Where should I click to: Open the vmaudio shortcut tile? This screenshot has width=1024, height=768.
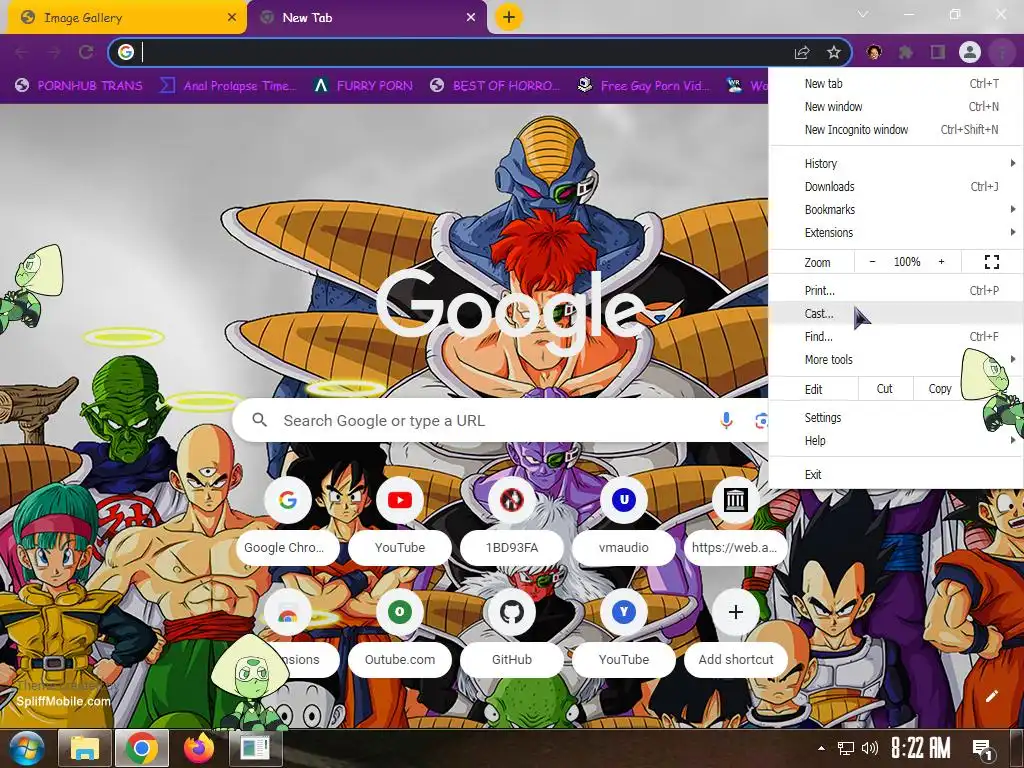tap(624, 520)
